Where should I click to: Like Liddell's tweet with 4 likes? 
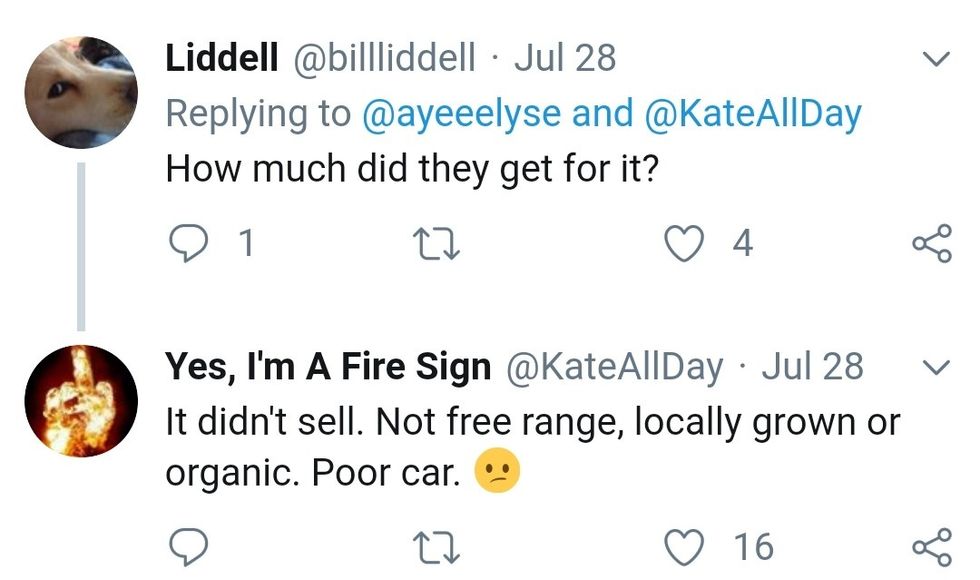click(685, 243)
